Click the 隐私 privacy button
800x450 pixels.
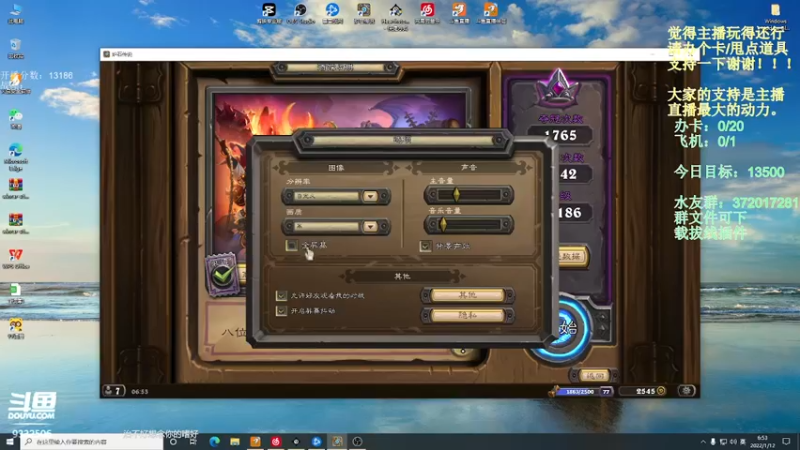tap(468, 315)
